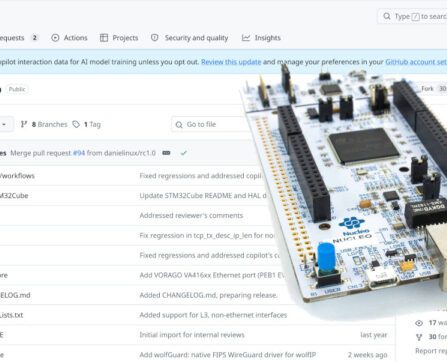Image resolution: width=447 pixels, height=362 pixels.
Task: Open the Insights tab
Action: [261, 38]
